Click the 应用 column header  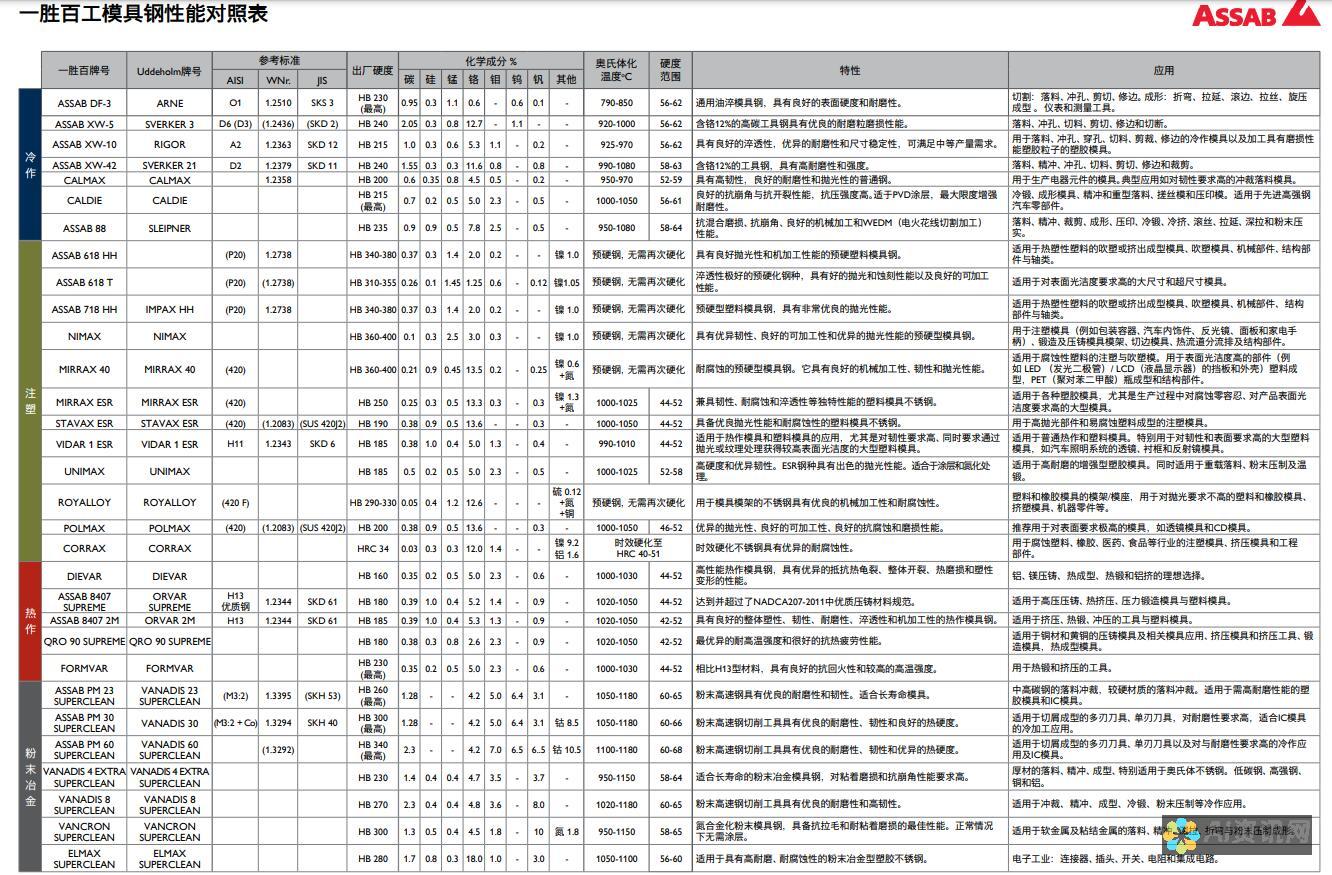pos(1163,71)
